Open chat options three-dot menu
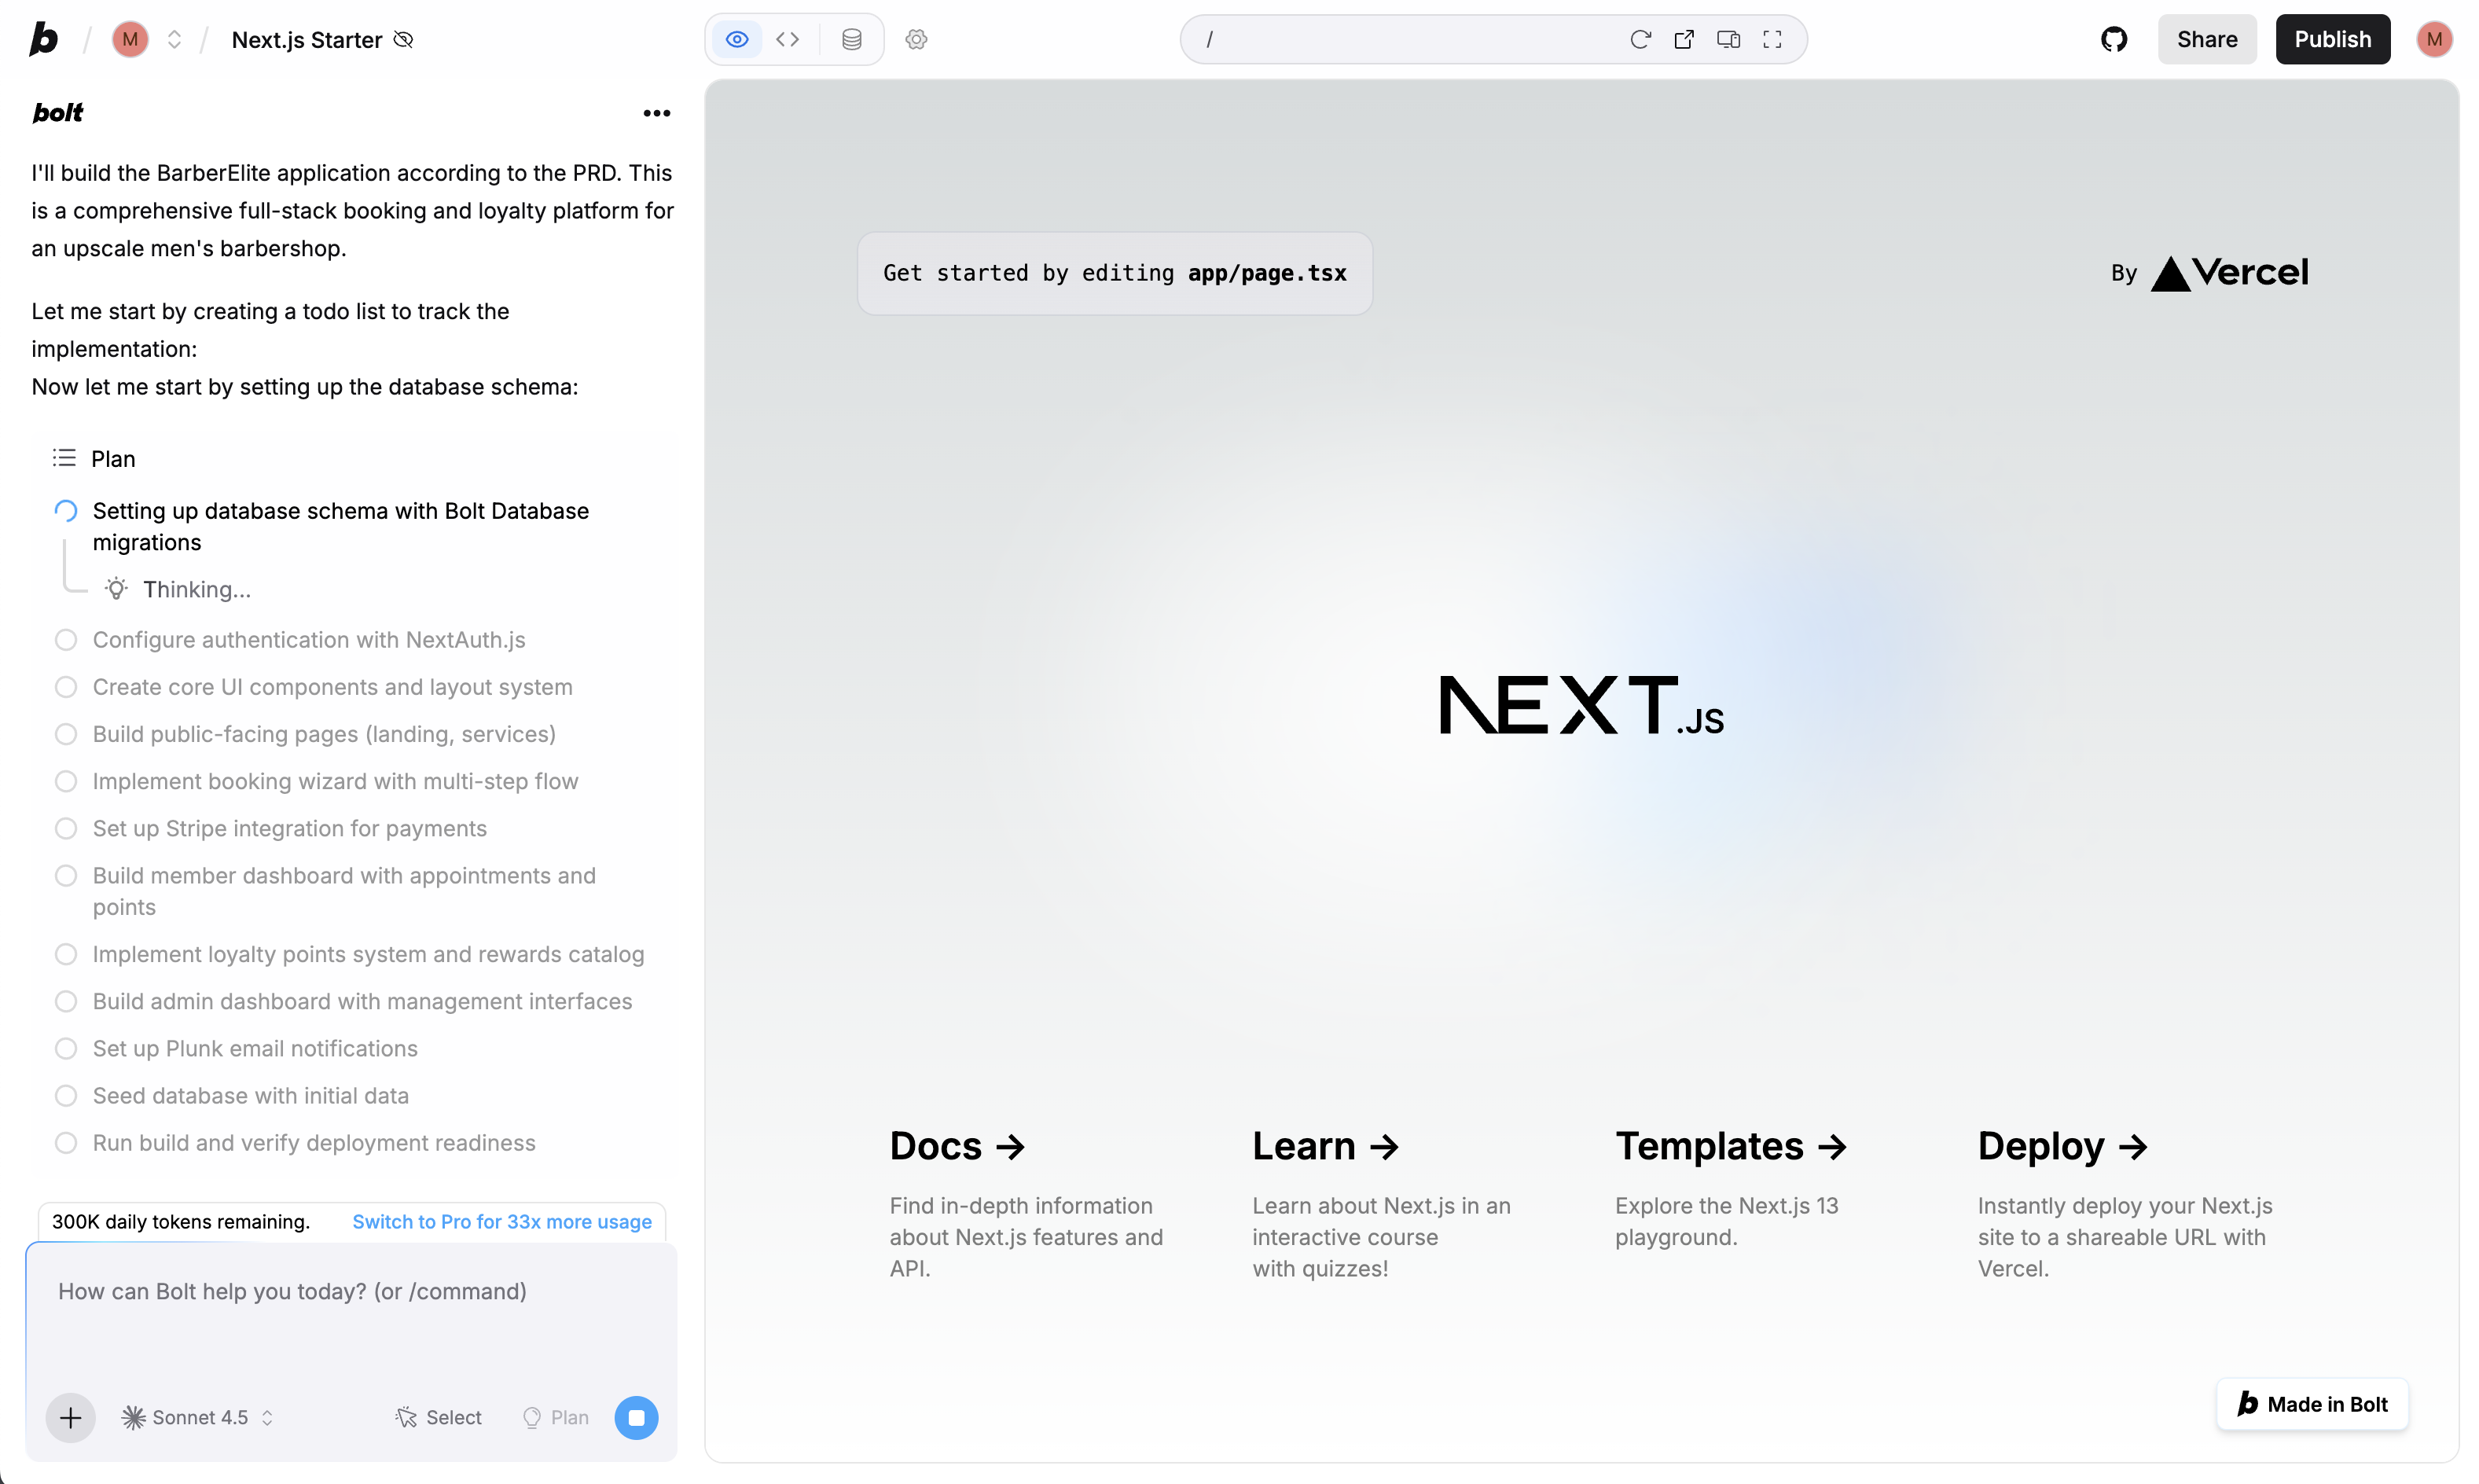The width and height of the screenshot is (2479, 1484). [656, 113]
